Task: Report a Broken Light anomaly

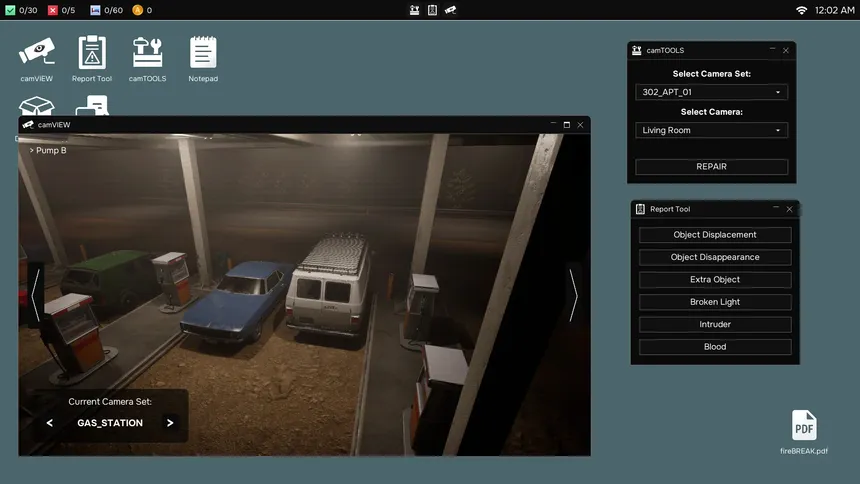Action: pos(715,302)
